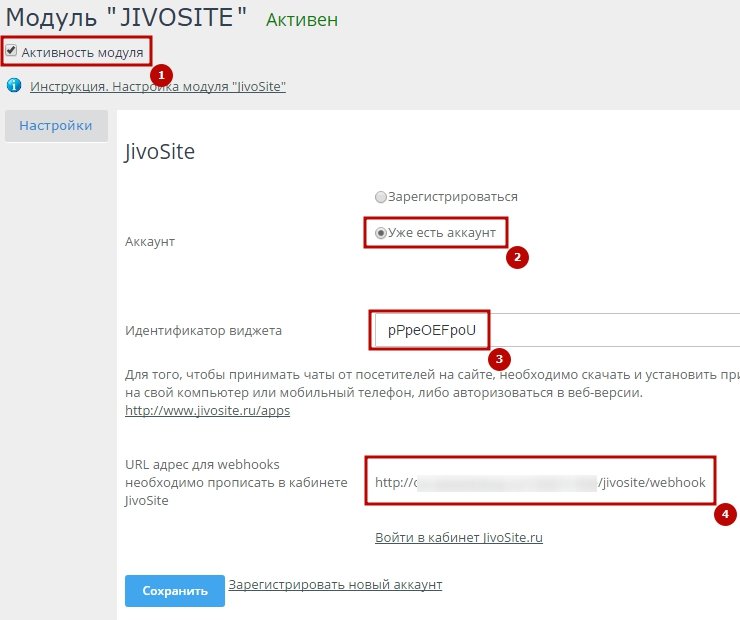740x620 pixels.
Task: Click the "Идентификатор виджета" label
Action: (203, 330)
